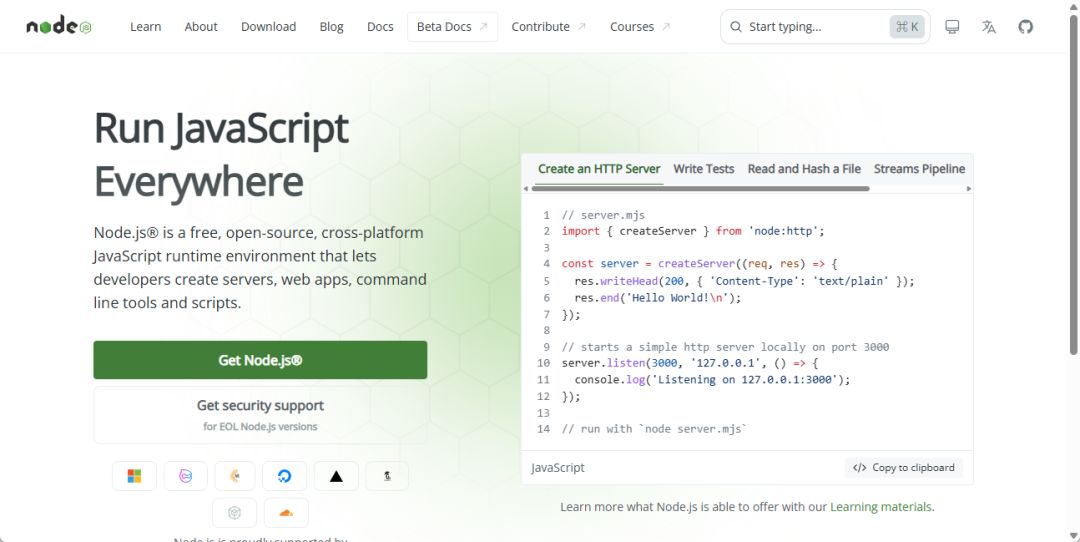Toggle the theme switcher monitor icon
This screenshot has width=1080, height=542.
click(952, 27)
